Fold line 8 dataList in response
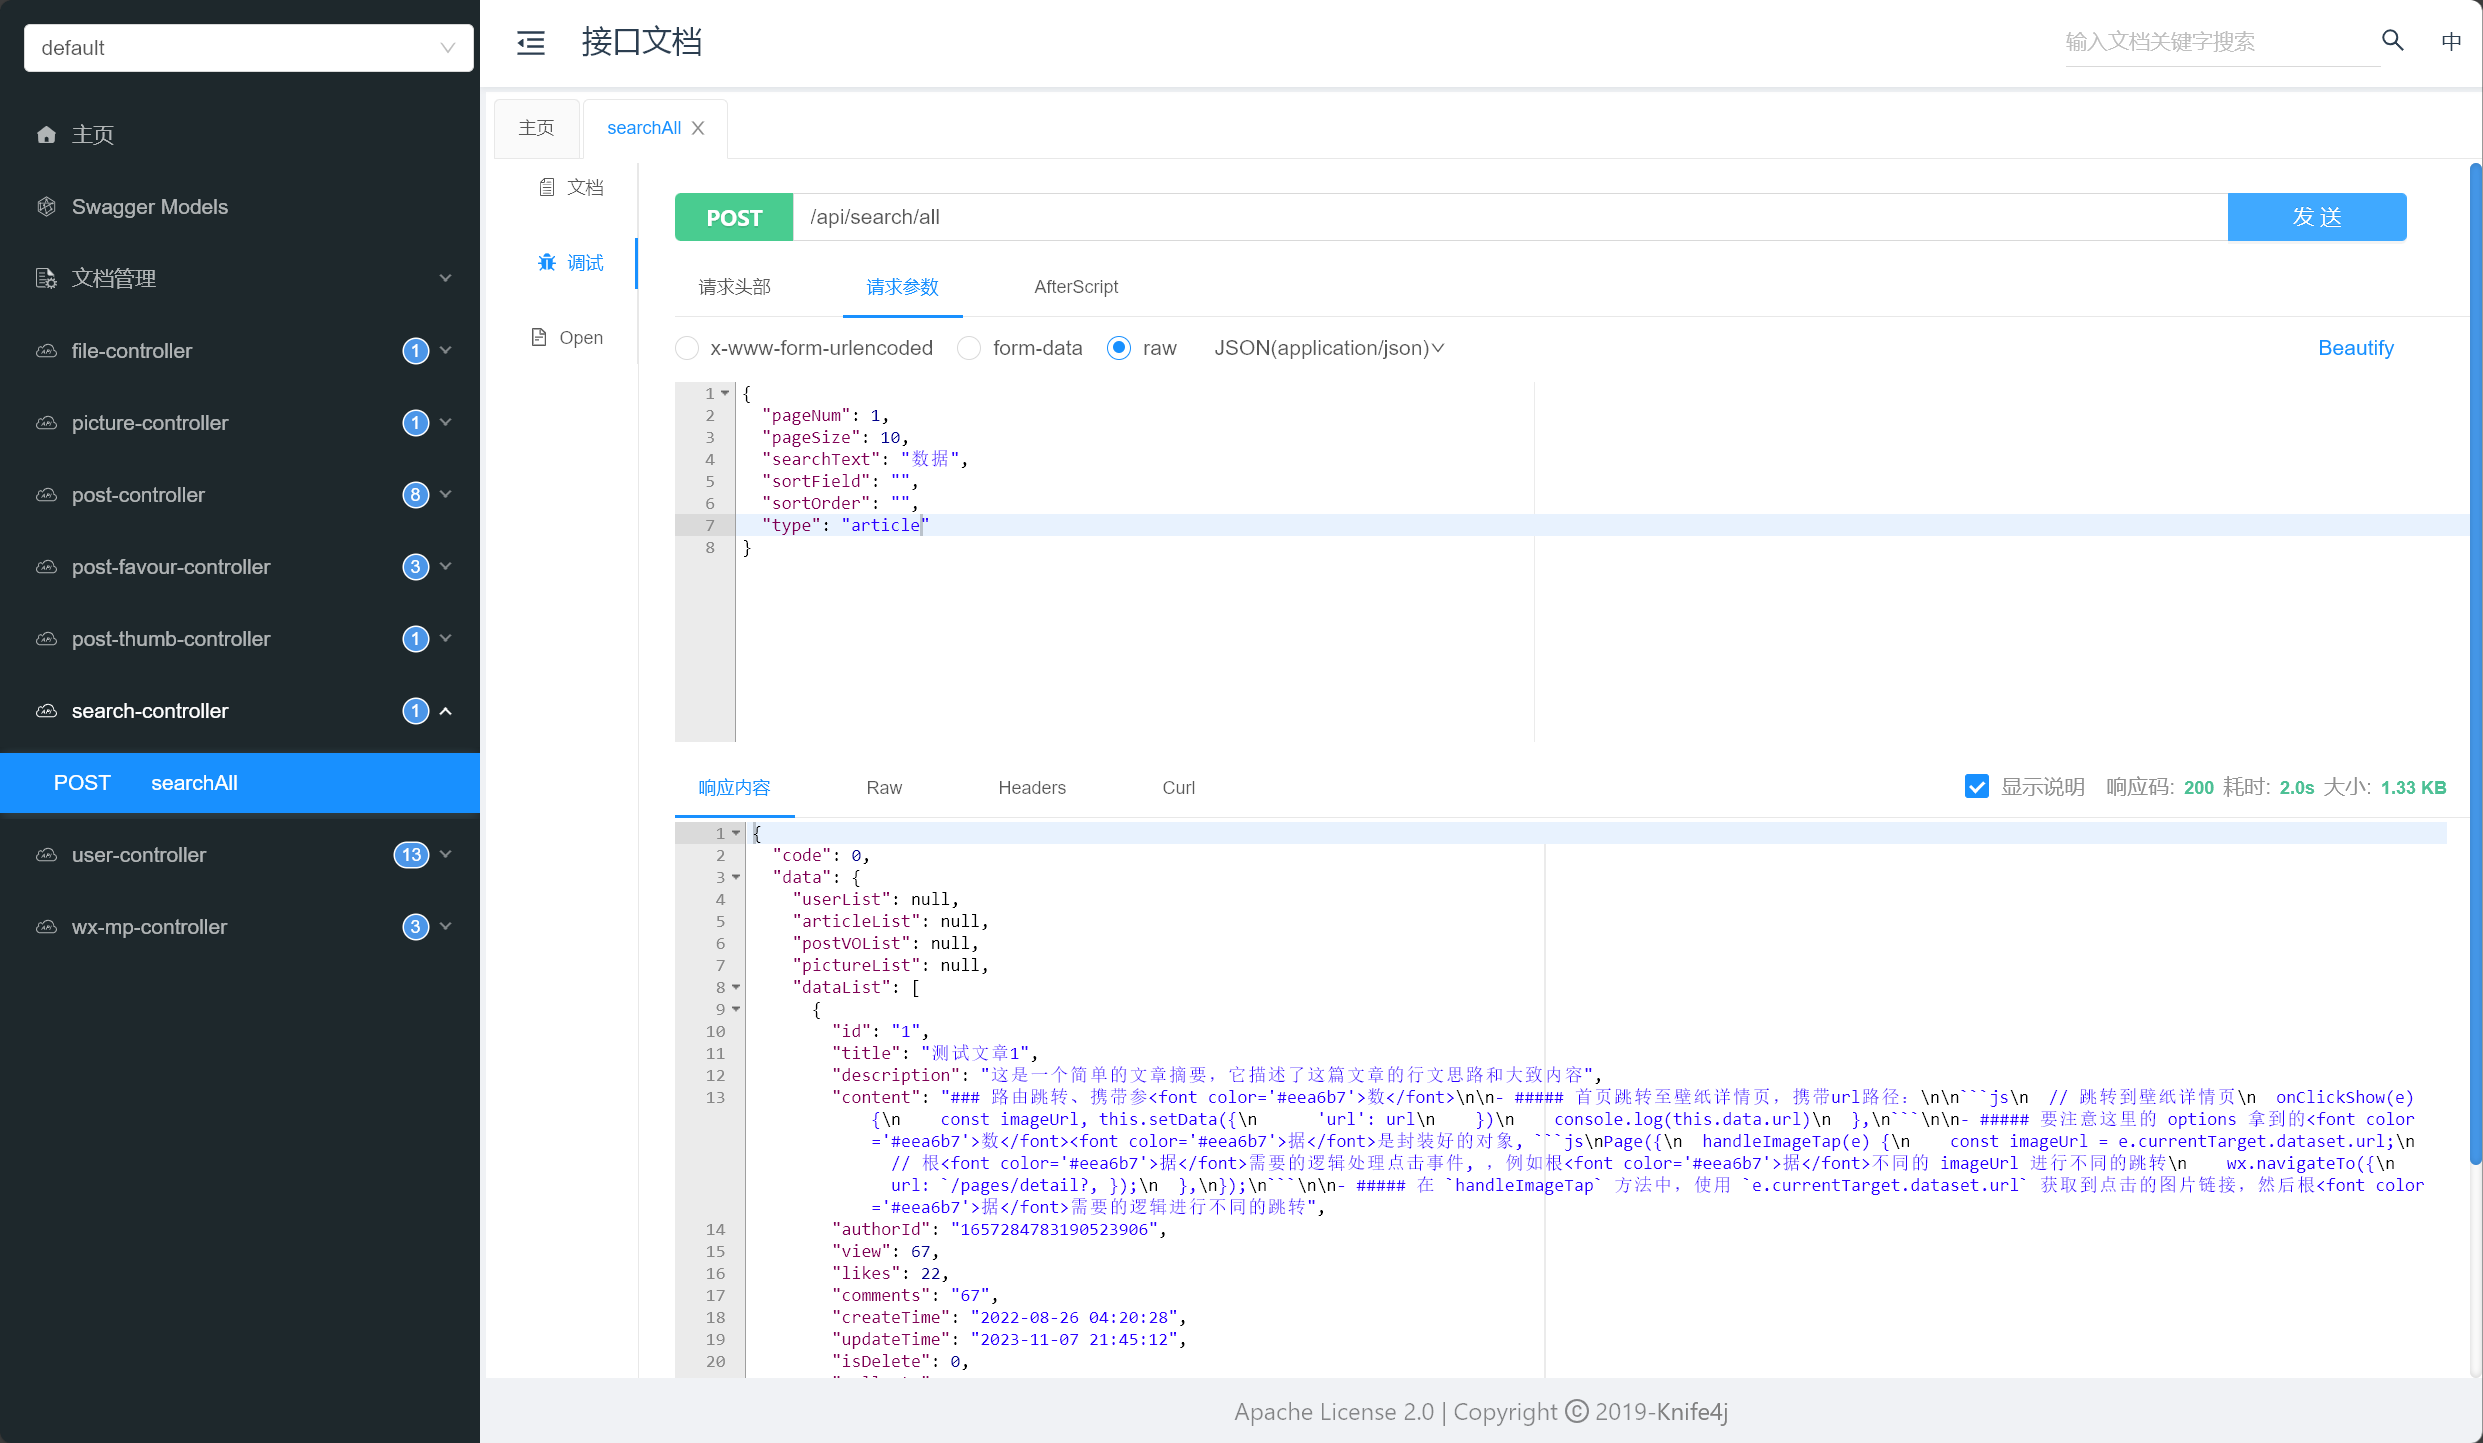 coord(736,987)
